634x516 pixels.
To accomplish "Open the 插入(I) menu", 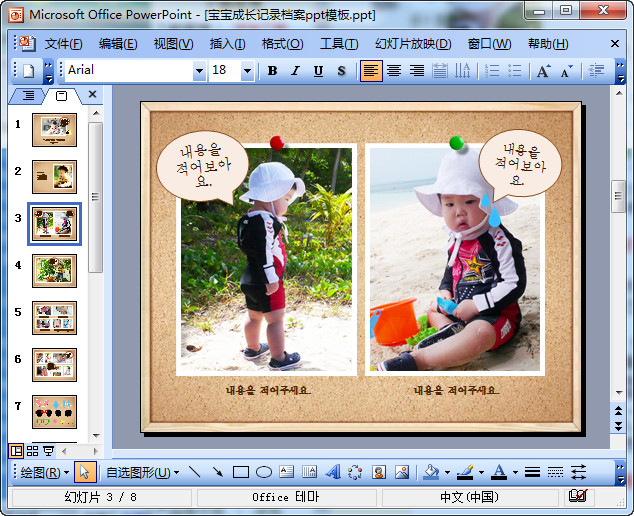I will click(x=227, y=44).
